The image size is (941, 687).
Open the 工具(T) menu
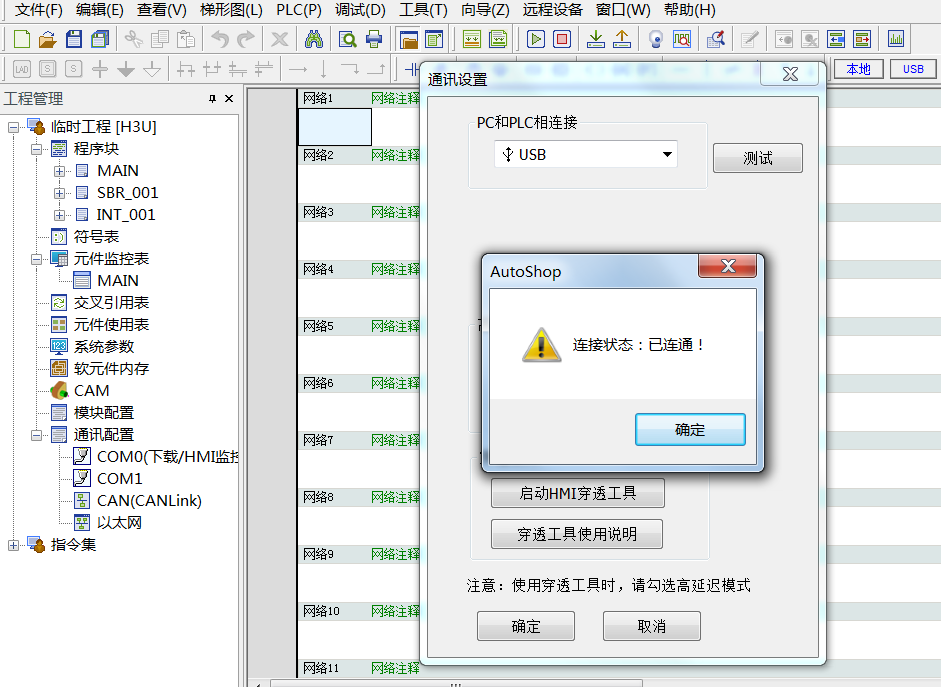tap(423, 11)
